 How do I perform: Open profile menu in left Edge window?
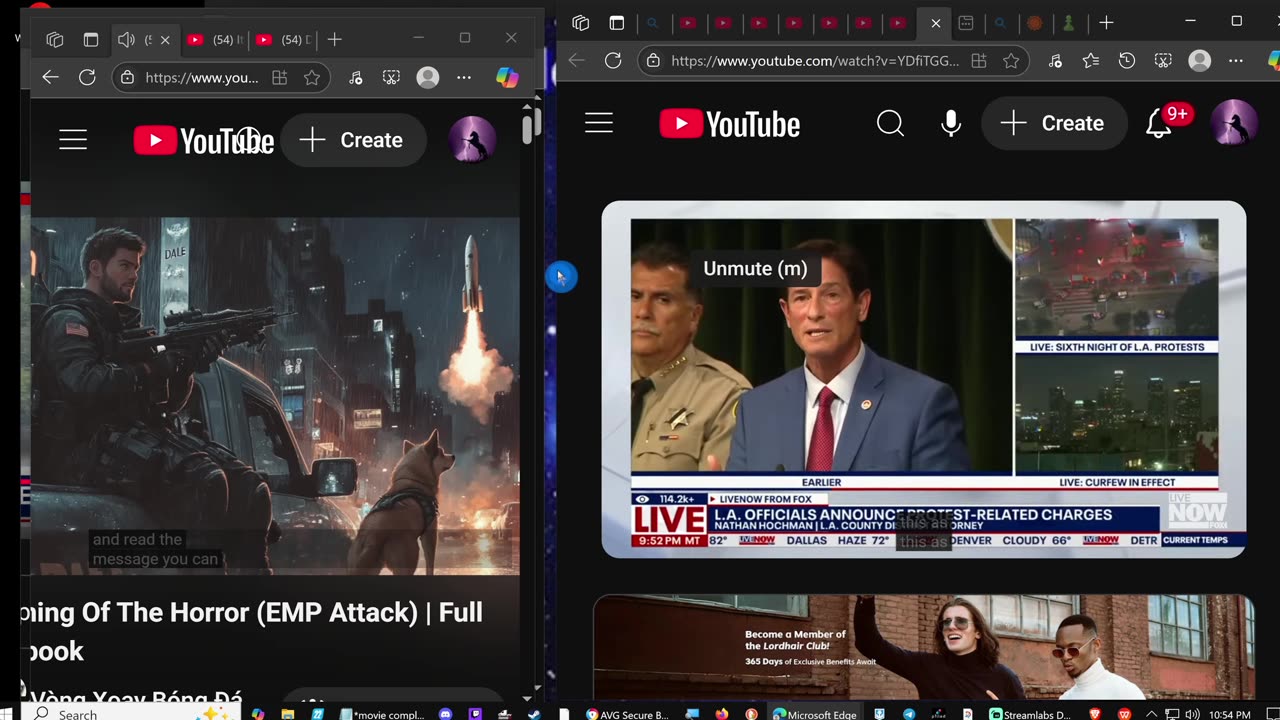(x=427, y=77)
